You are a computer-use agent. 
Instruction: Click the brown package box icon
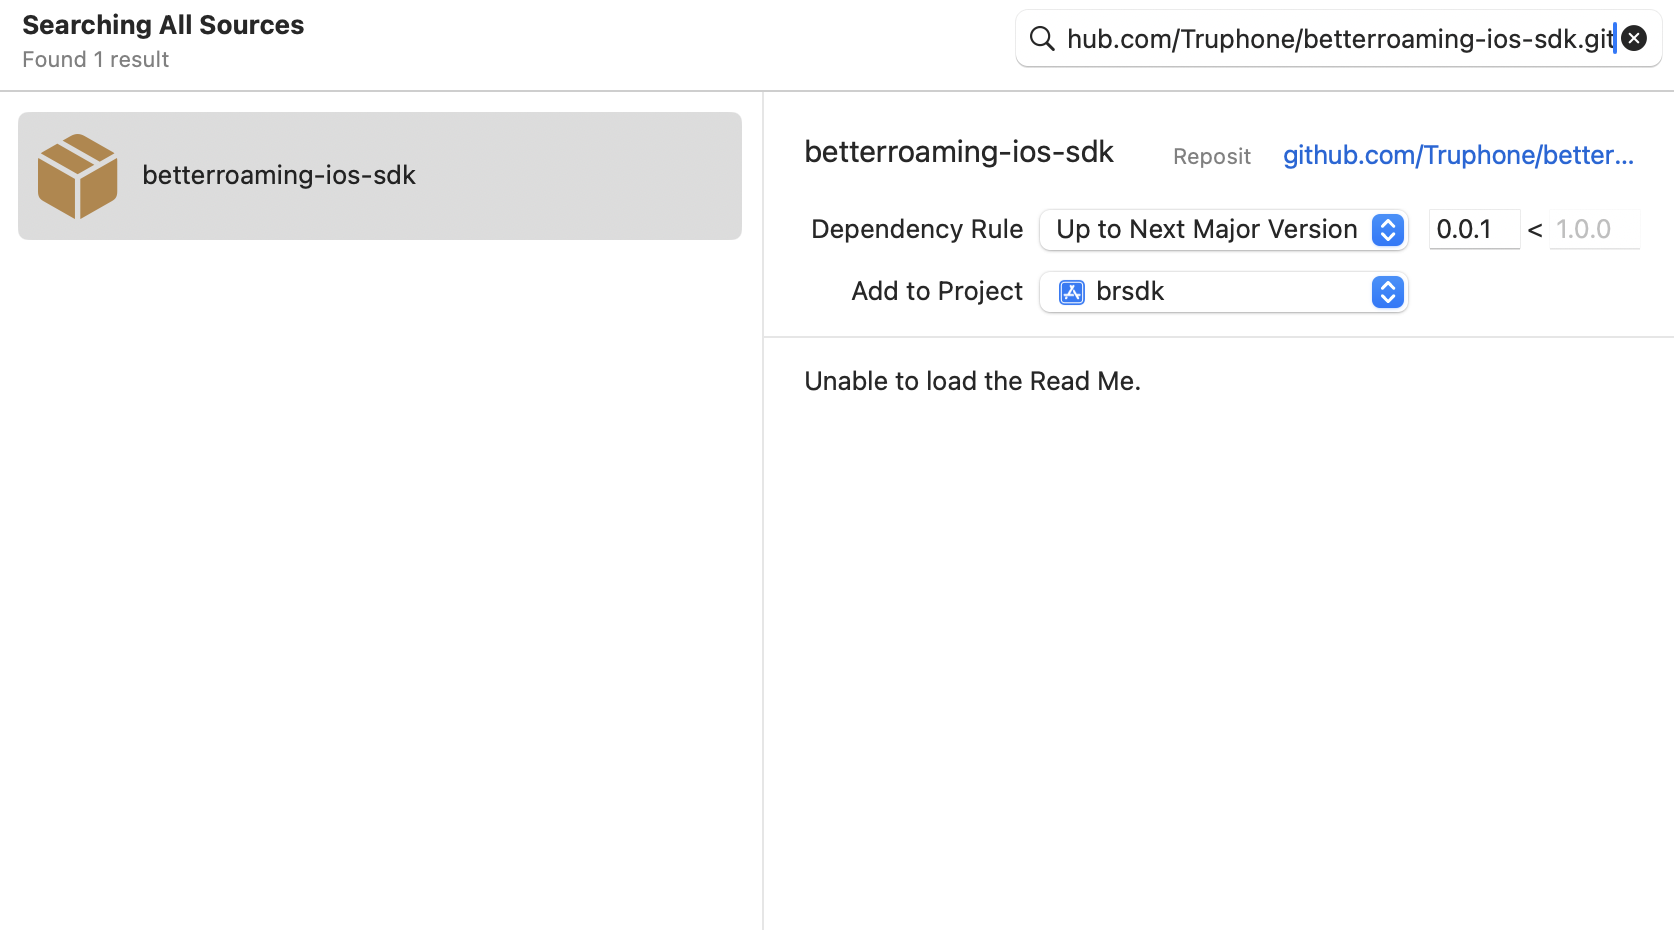click(x=78, y=176)
